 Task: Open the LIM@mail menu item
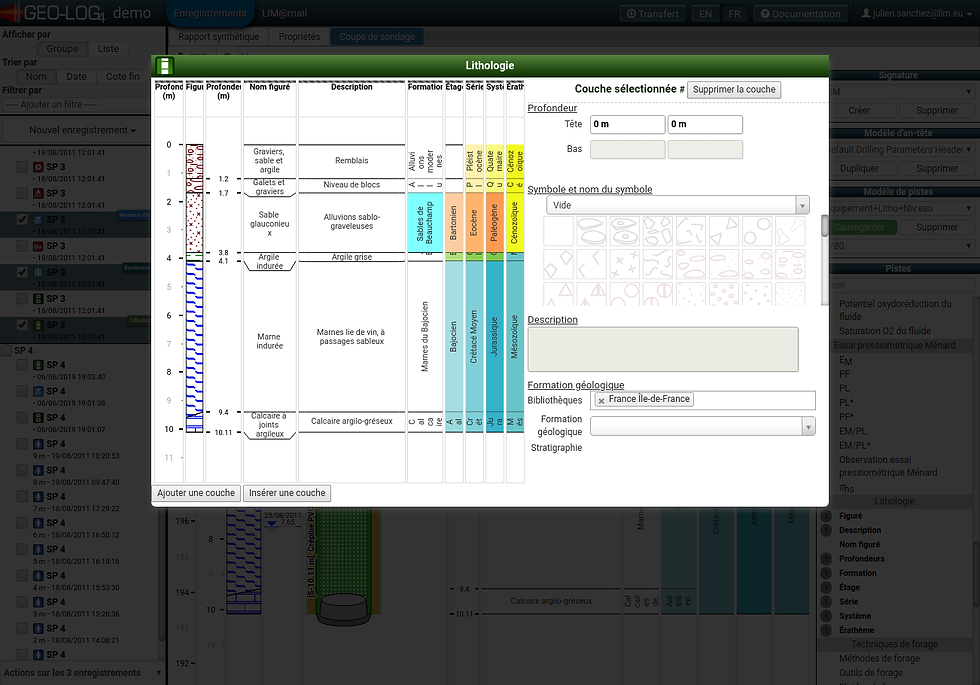click(x=284, y=13)
